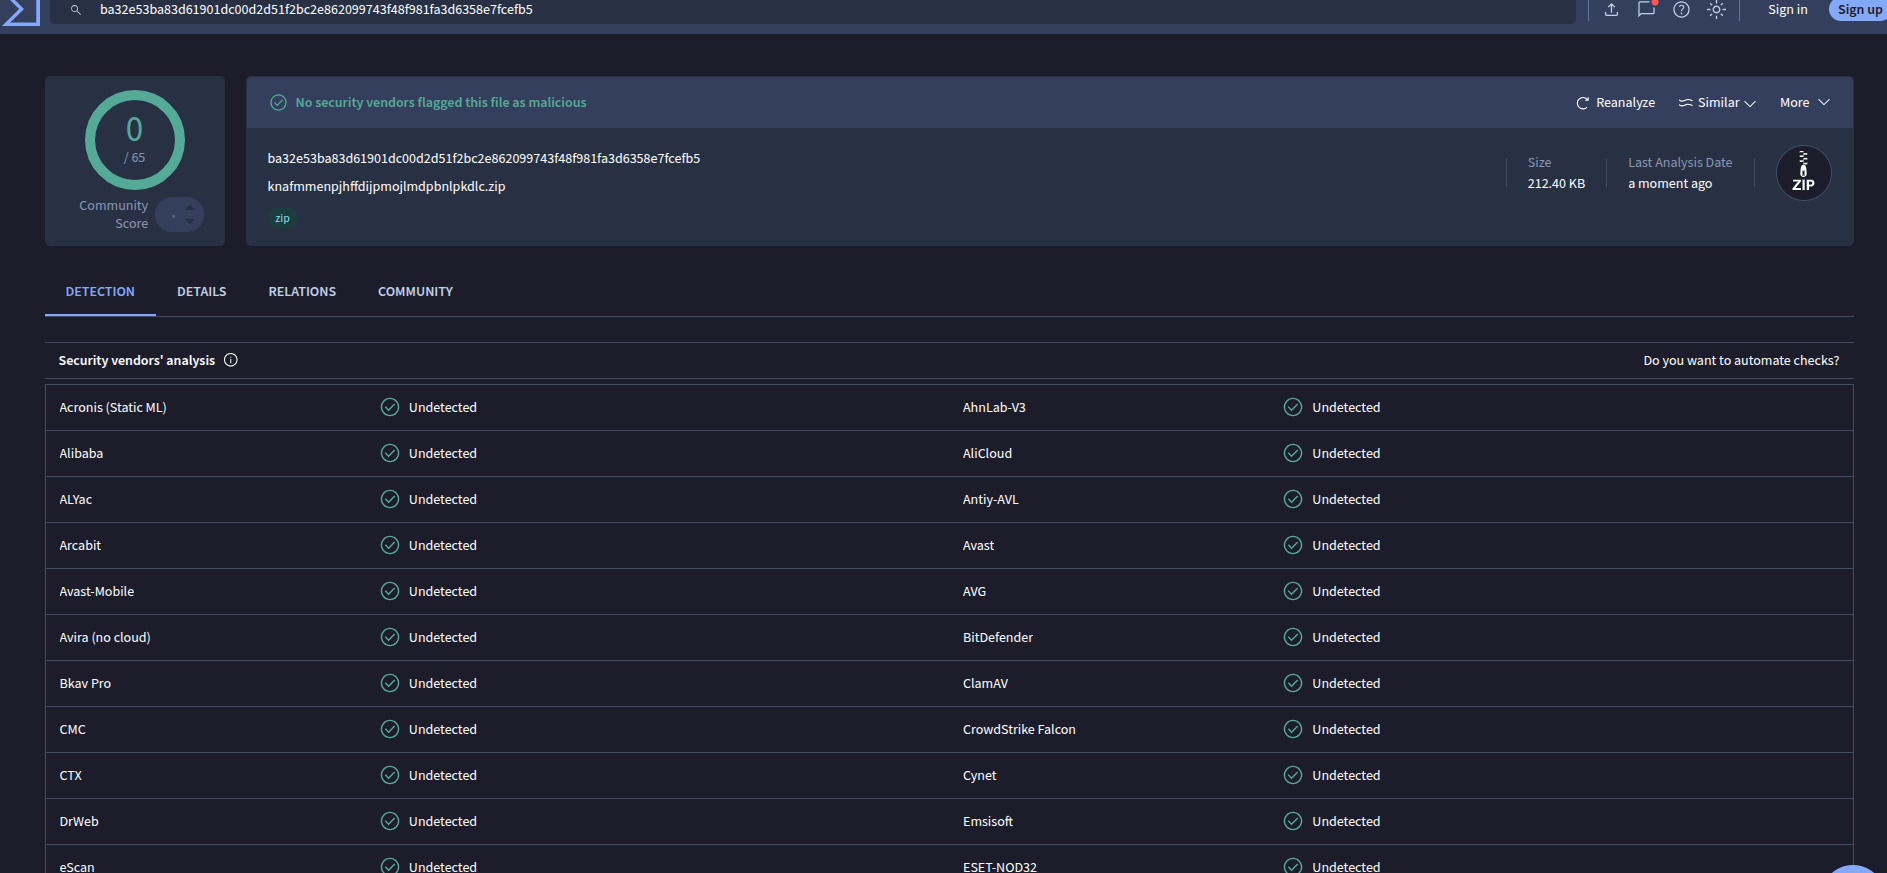Switch to the DETAILS tab
Viewport: 1887px width, 873px height.
[x=202, y=292]
